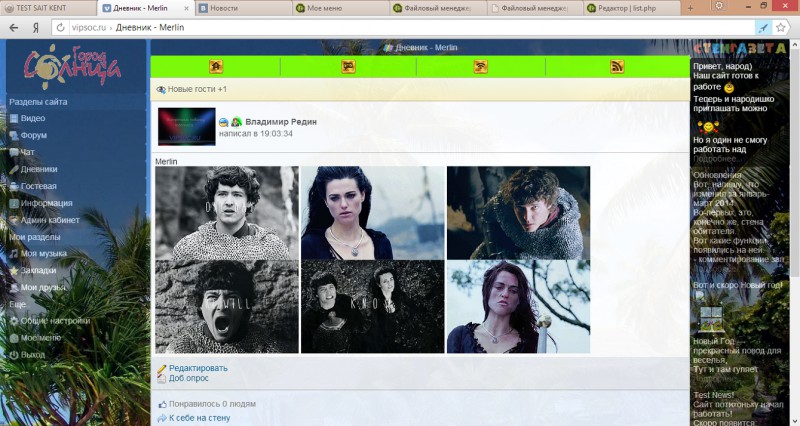
Task: Click the RSS feed icon in green bar
Action: click(617, 66)
